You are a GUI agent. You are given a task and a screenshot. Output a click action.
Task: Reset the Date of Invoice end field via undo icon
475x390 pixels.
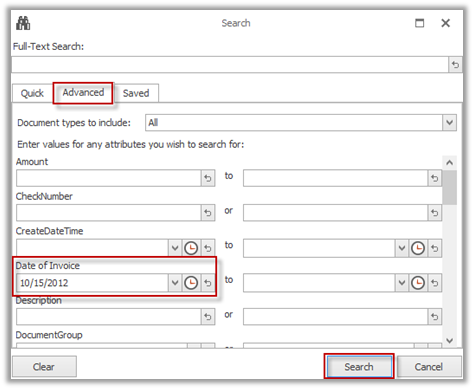pyautogui.click(x=434, y=283)
